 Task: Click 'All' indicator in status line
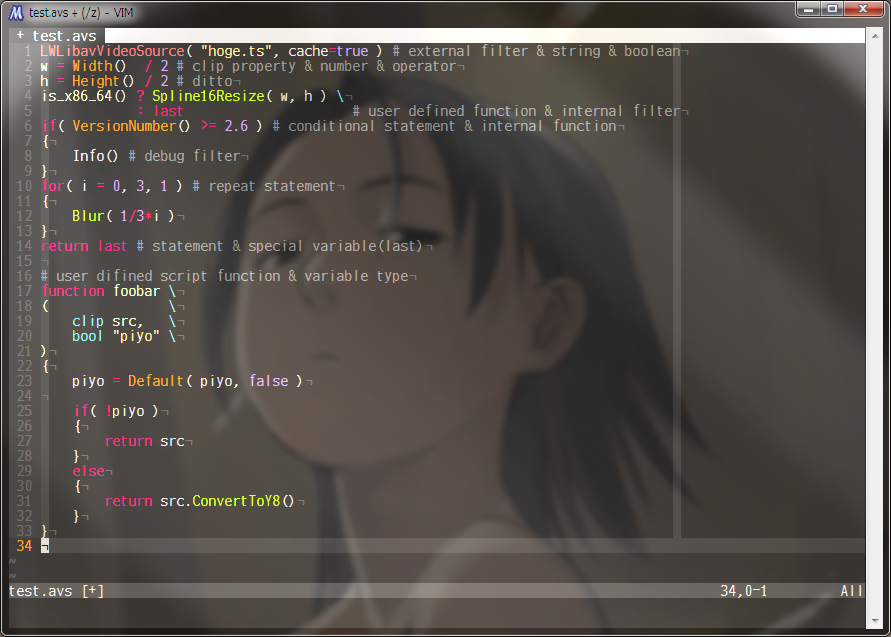click(851, 591)
